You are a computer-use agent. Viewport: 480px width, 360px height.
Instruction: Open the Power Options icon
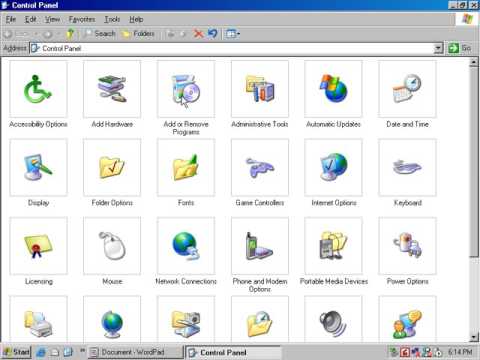pyautogui.click(x=407, y=246)
